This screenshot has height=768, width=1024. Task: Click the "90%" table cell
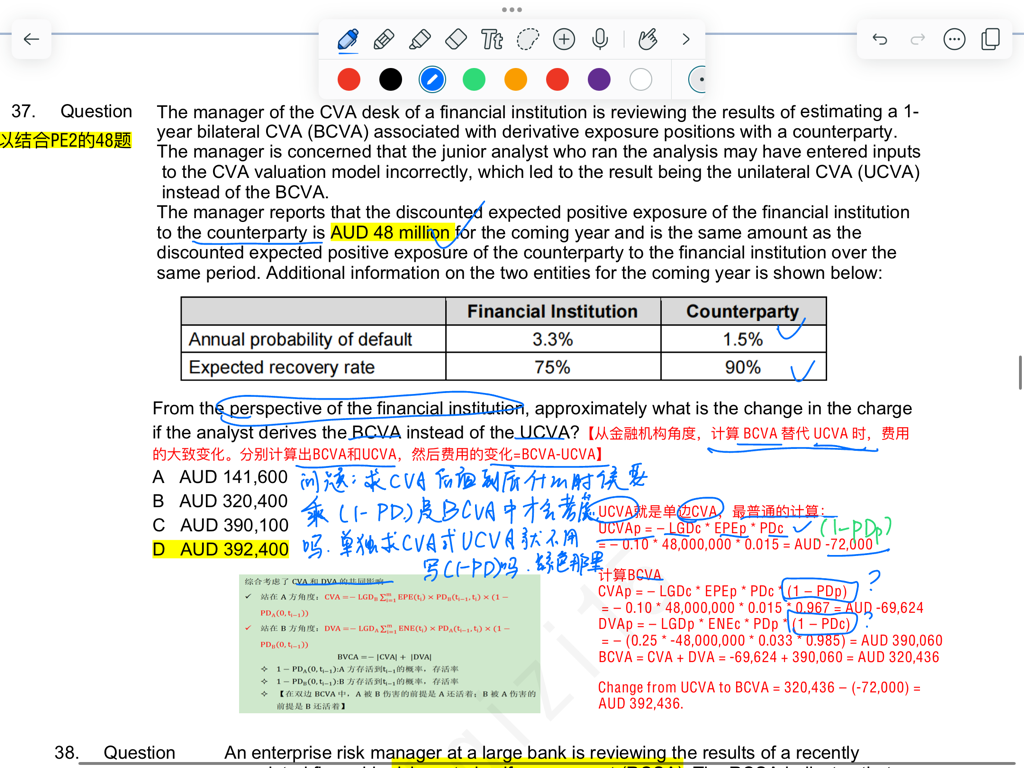743,367
